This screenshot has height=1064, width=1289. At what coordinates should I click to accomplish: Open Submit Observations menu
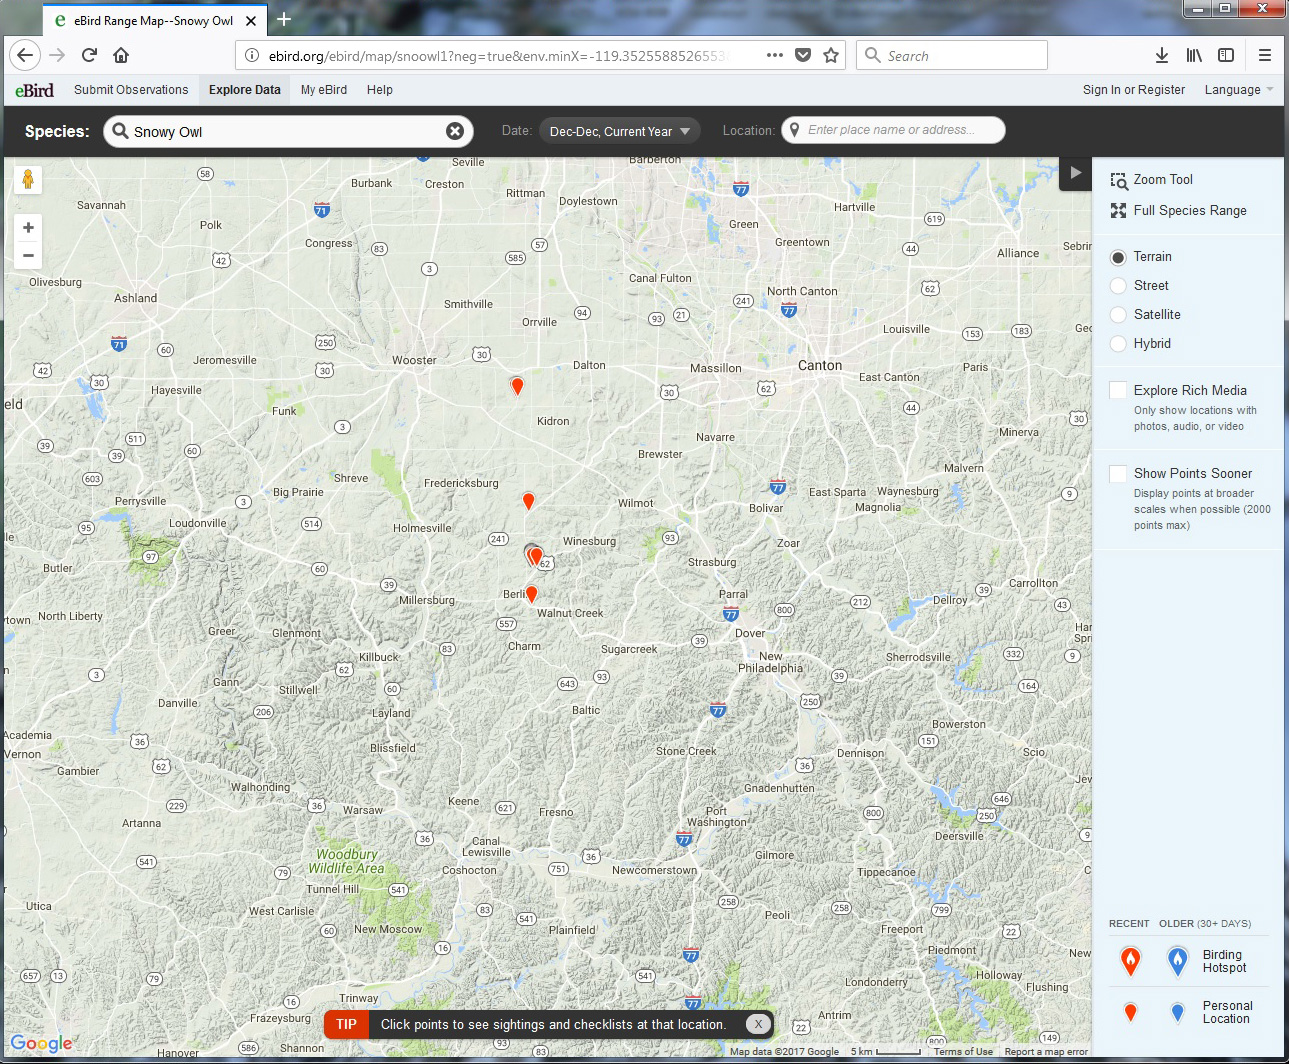pos(131,90)
